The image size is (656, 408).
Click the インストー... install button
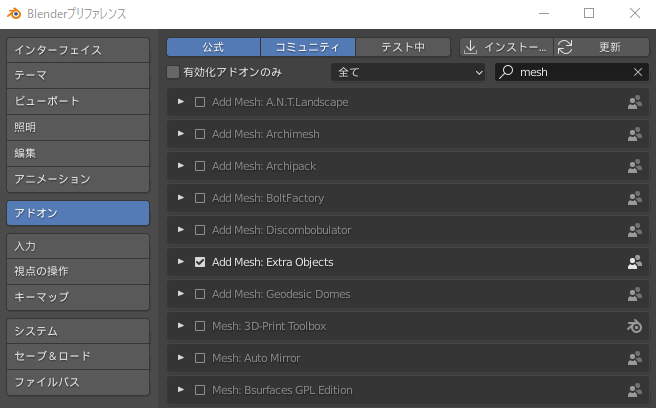[506, 47]
